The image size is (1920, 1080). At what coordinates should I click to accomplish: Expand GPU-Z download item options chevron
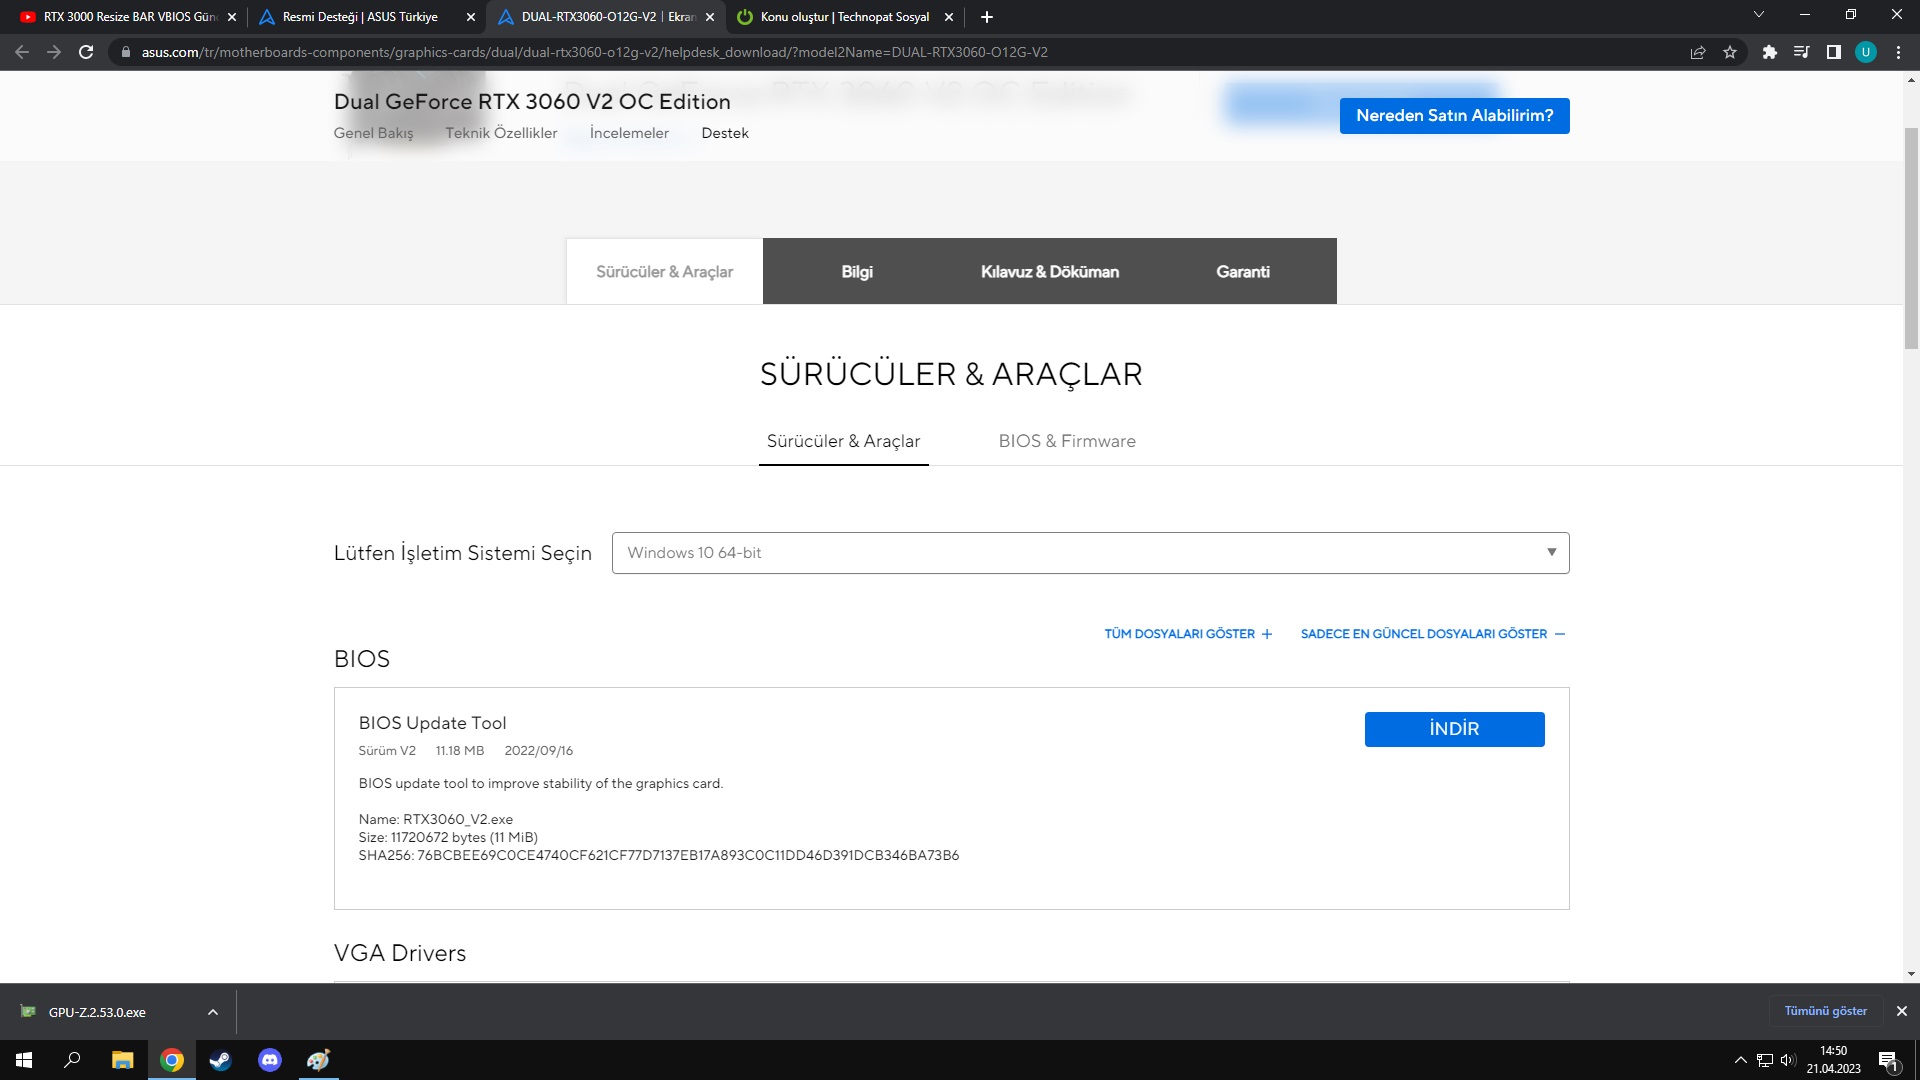click(x=212, y=1012)
